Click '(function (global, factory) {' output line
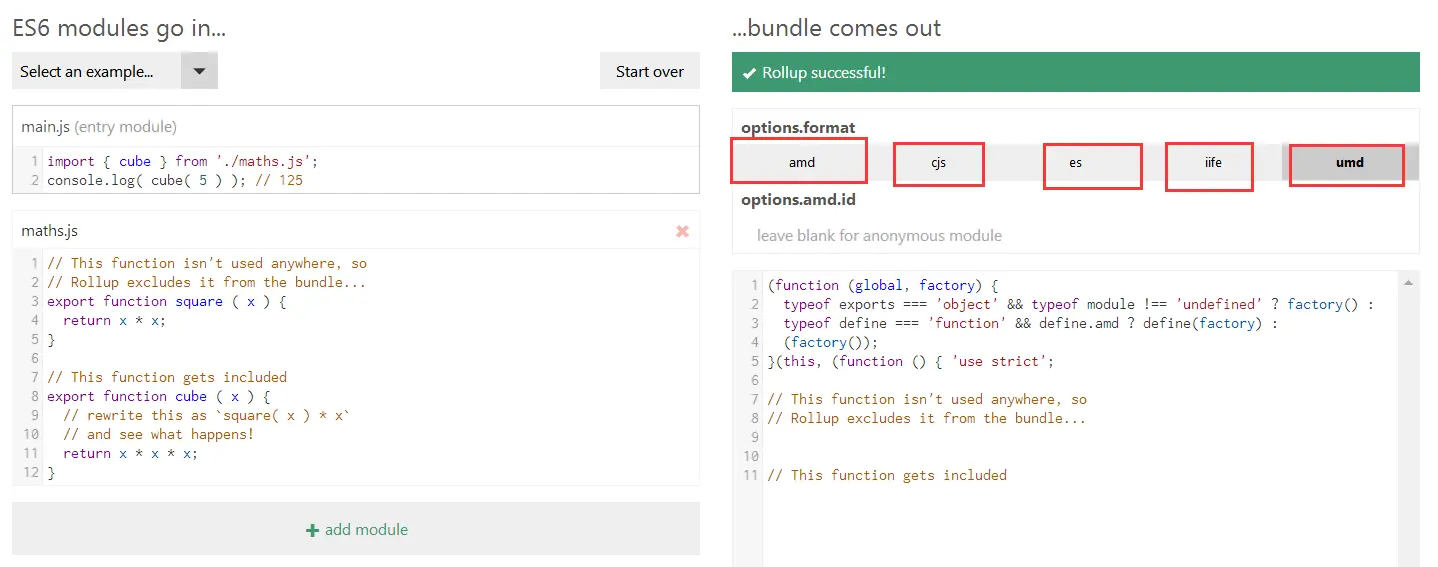1438x567 pixels. (x=882, y=285)
